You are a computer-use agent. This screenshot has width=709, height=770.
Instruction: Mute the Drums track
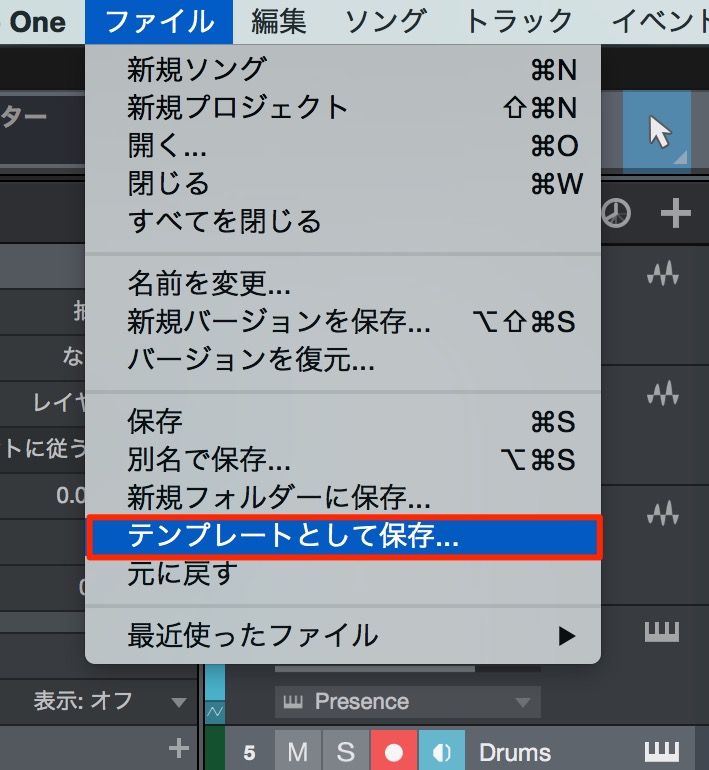click(298, 751)
